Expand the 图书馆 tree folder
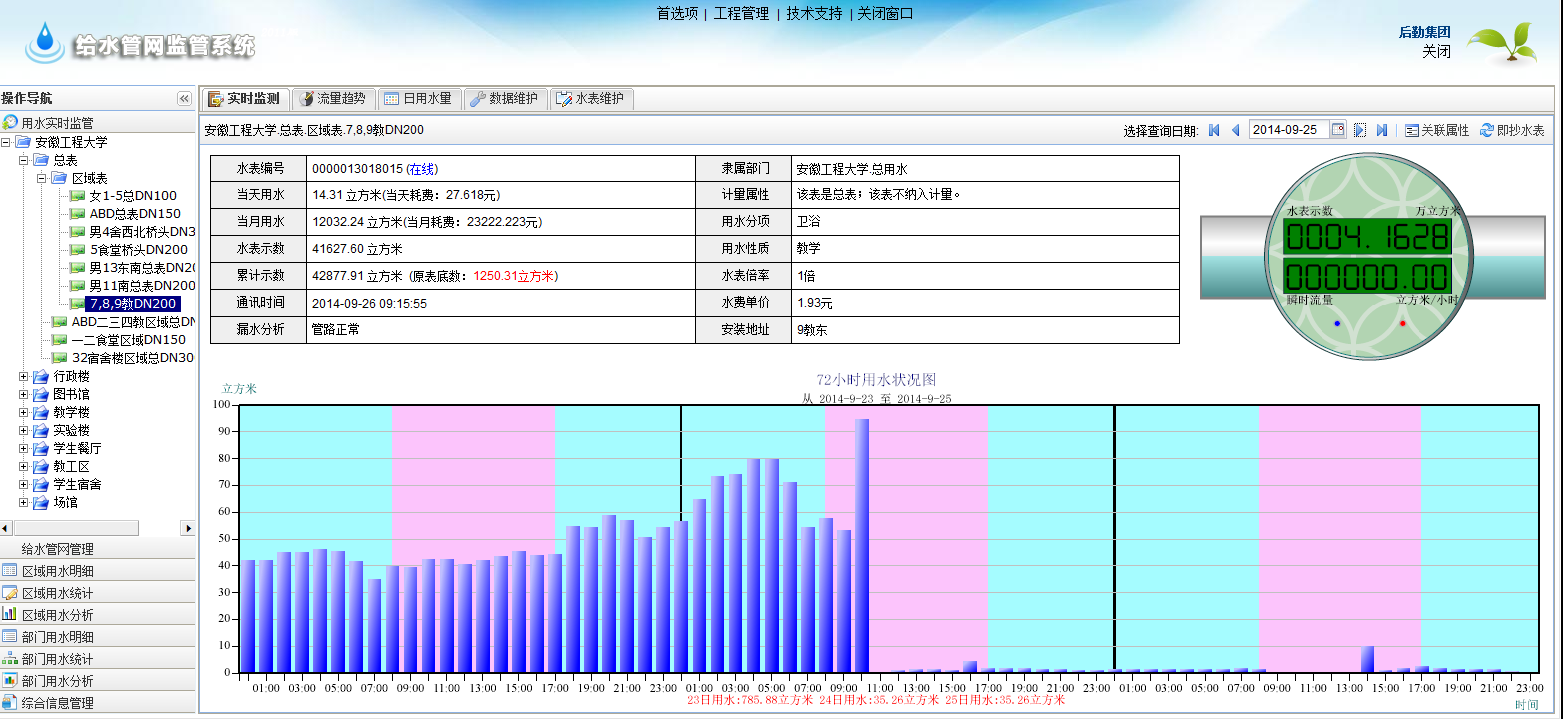This screenshot has width=1563, height=719. [x=24, y=395]
